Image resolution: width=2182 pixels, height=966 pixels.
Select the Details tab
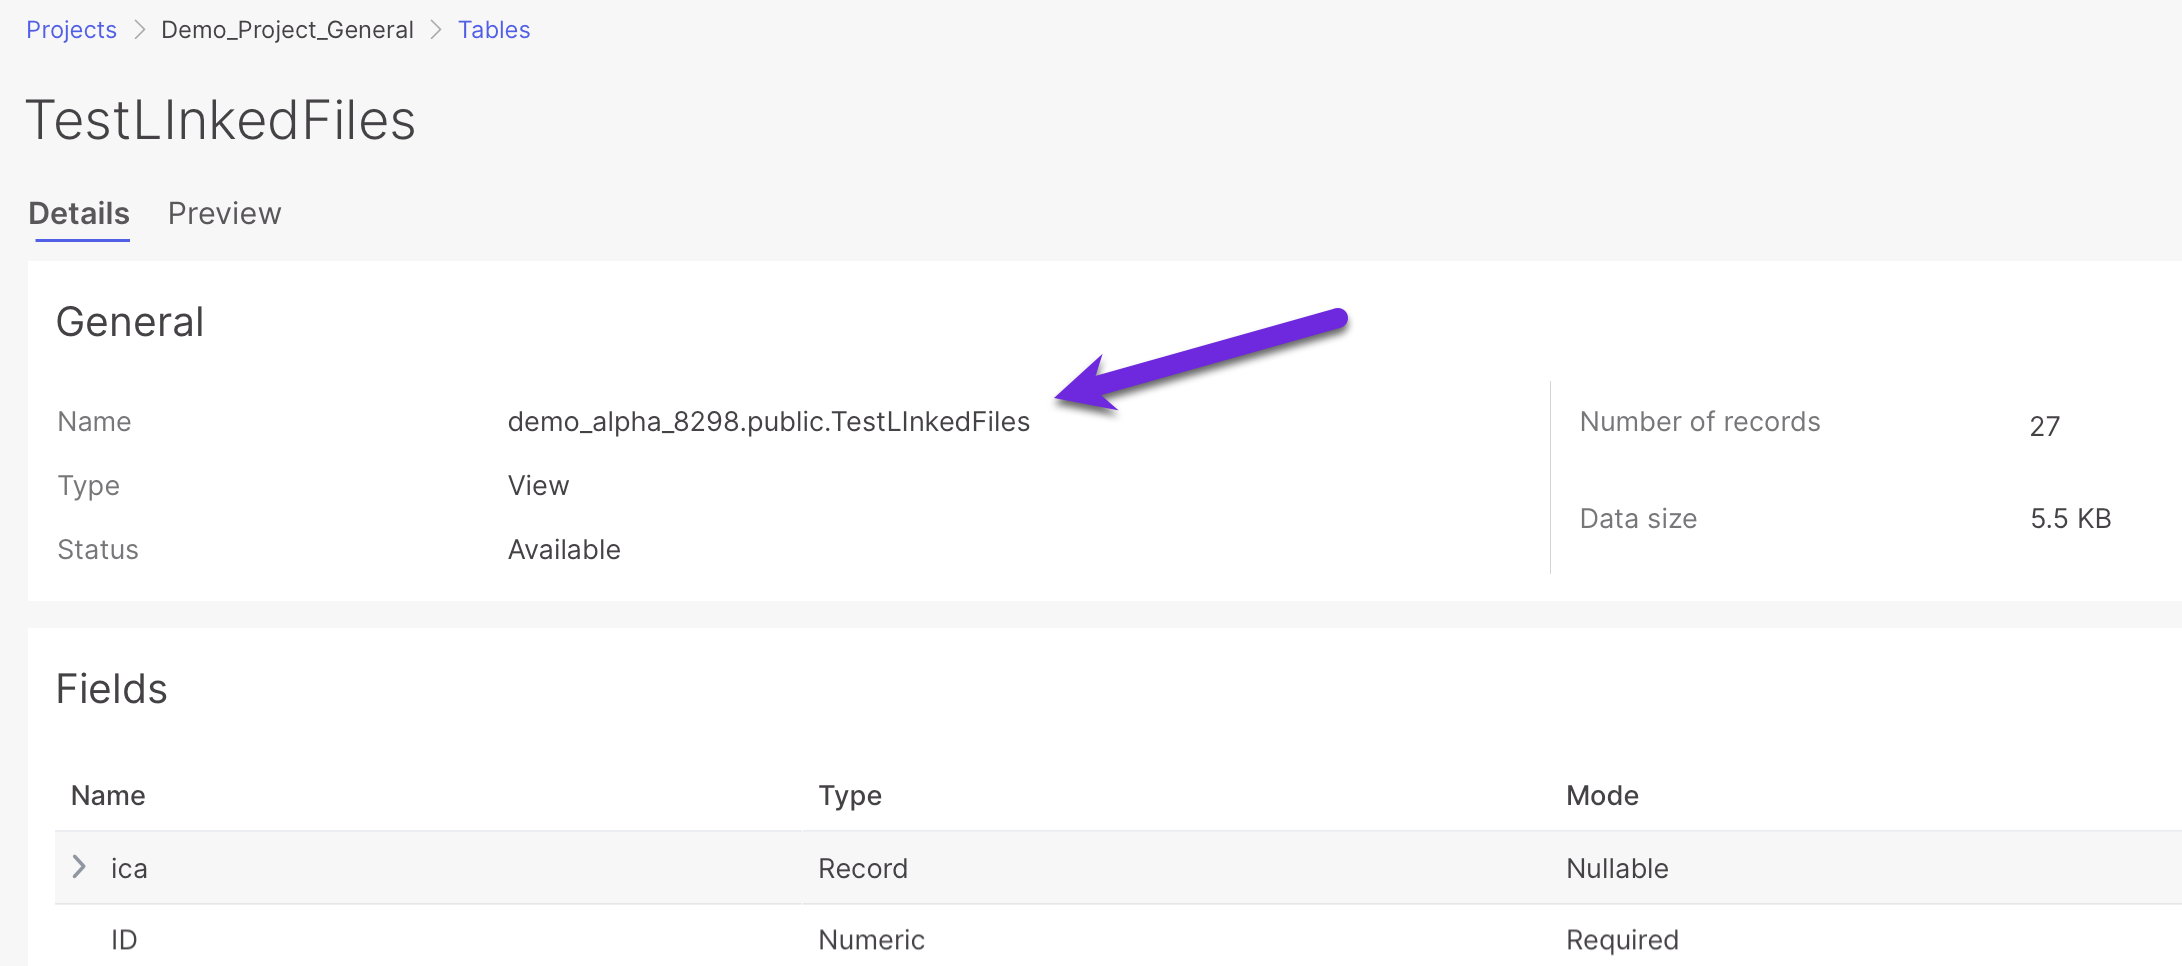point(79,213)
